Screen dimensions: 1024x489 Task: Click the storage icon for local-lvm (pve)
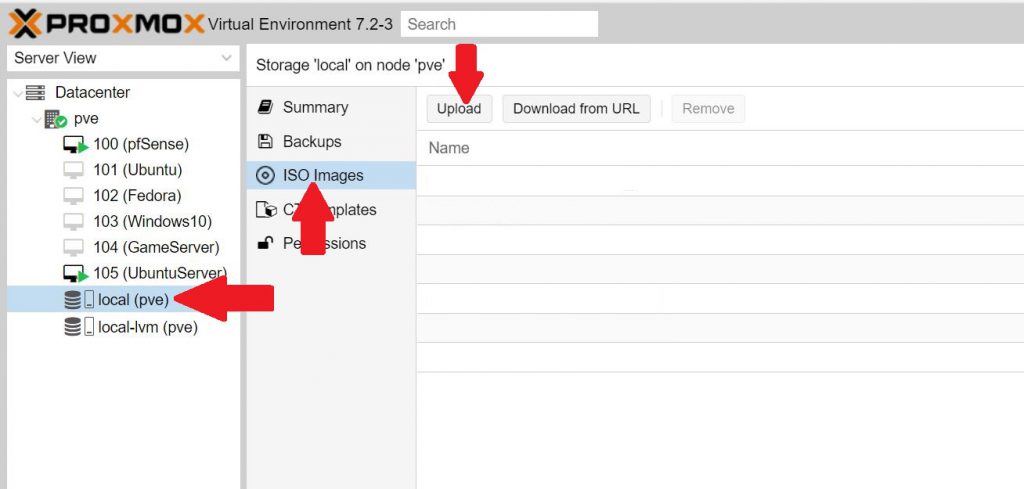pos(79,326)
